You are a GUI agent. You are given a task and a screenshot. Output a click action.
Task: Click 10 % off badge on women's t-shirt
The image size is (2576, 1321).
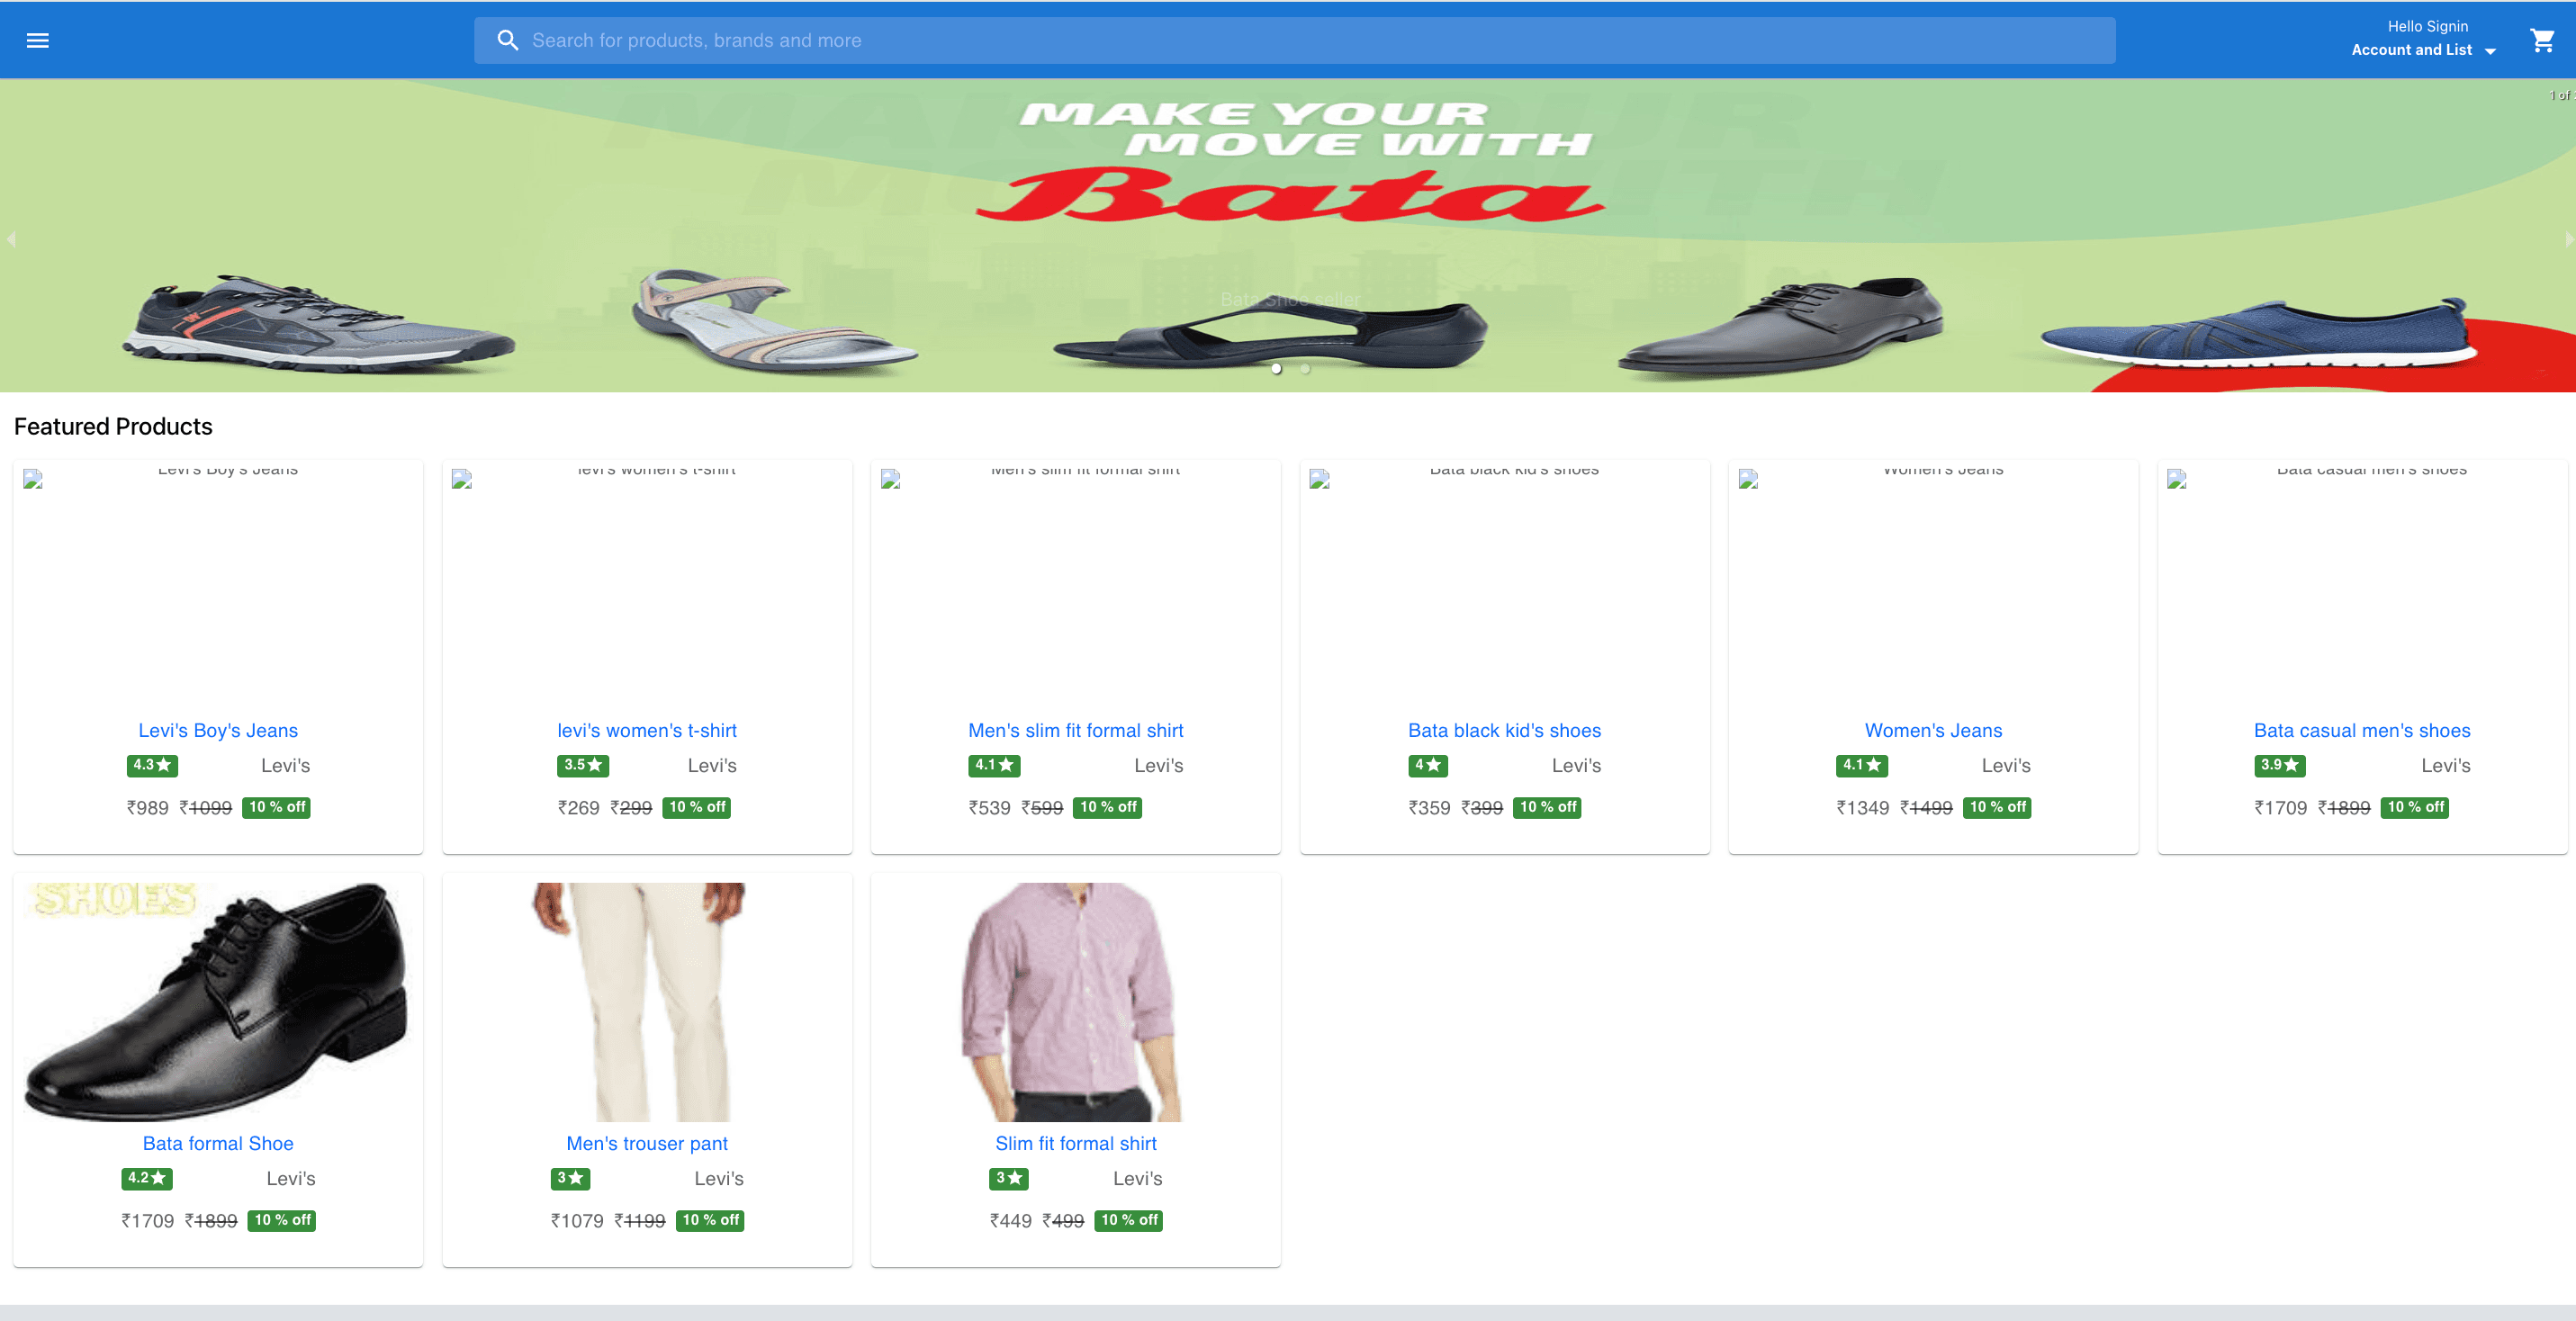(x=697, y=808)
